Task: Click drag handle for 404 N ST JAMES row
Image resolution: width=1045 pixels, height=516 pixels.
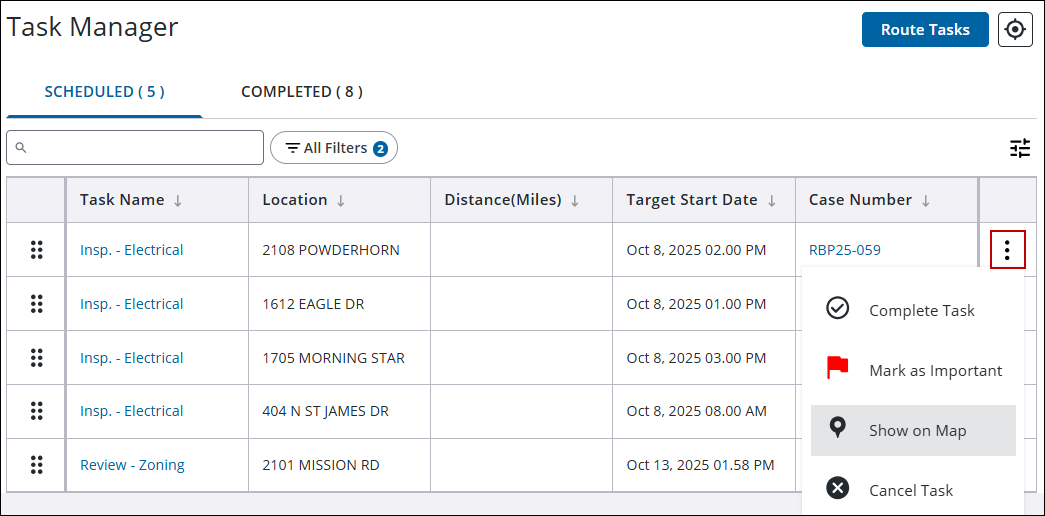Action: point(37,411)
